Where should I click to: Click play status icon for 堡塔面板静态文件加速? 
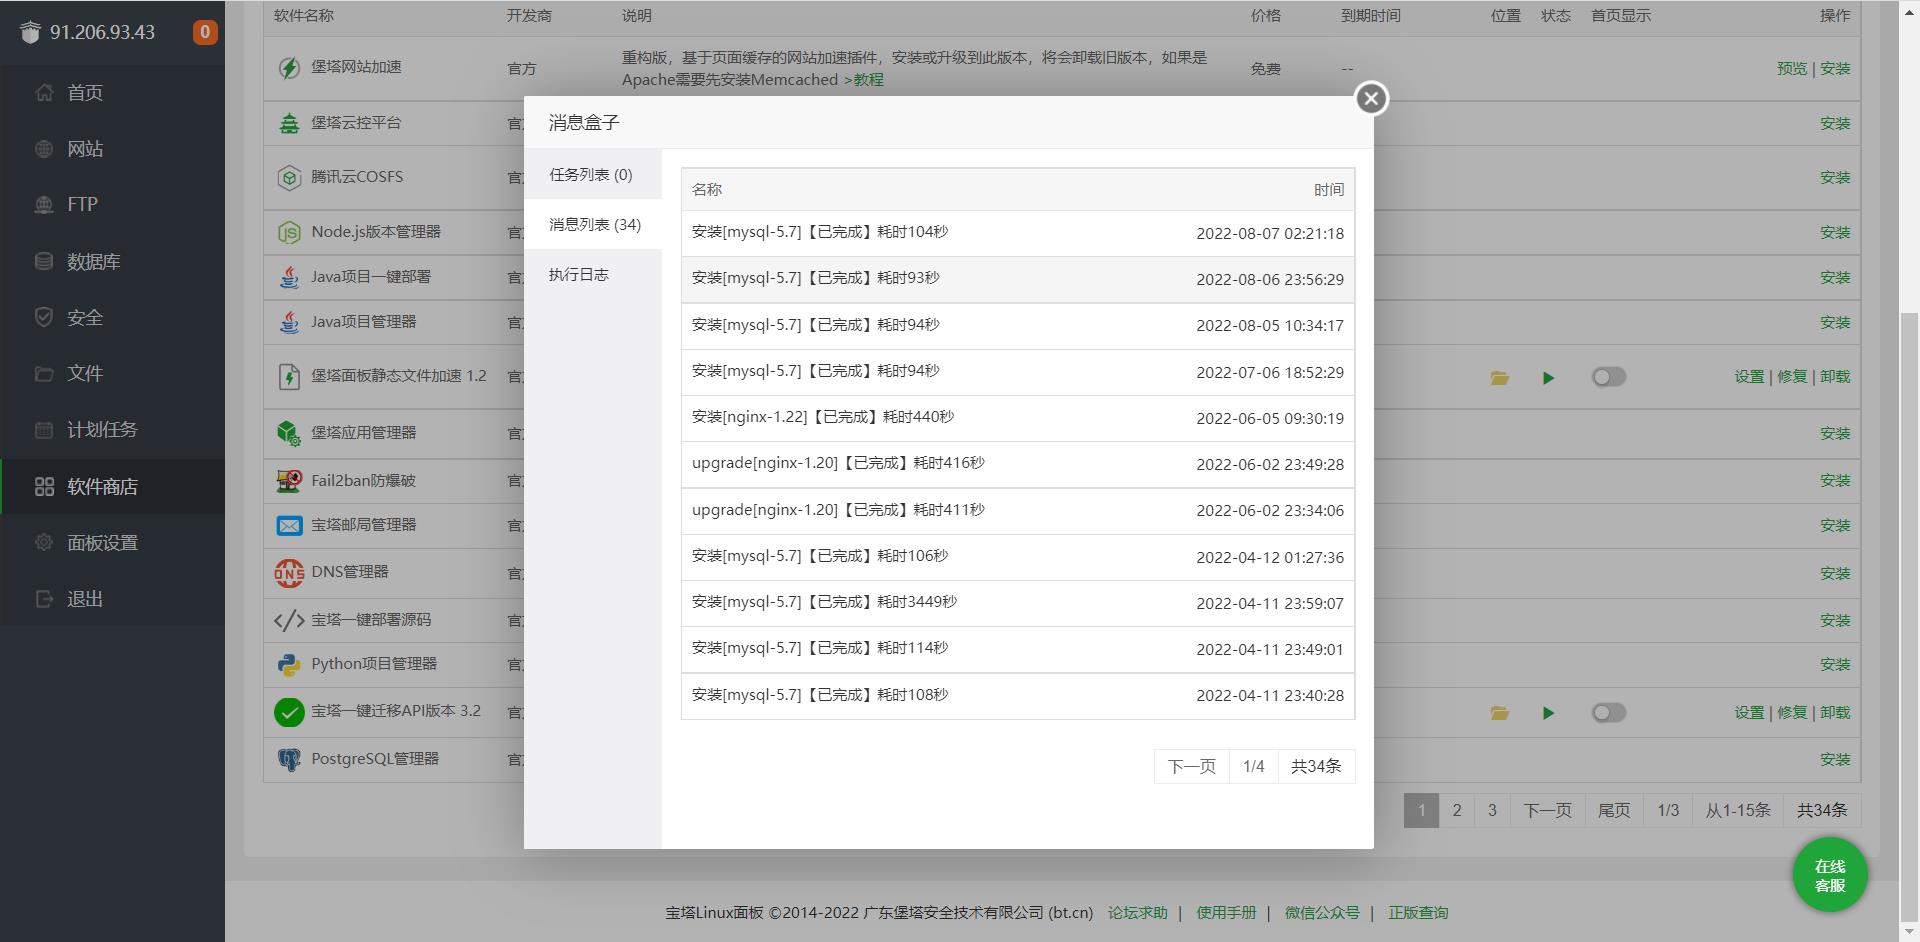(1548, 378)
